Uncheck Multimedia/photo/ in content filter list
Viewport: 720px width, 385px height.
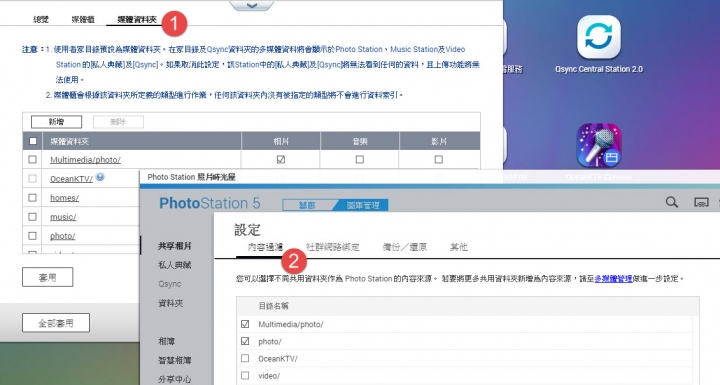coord(245,324)
